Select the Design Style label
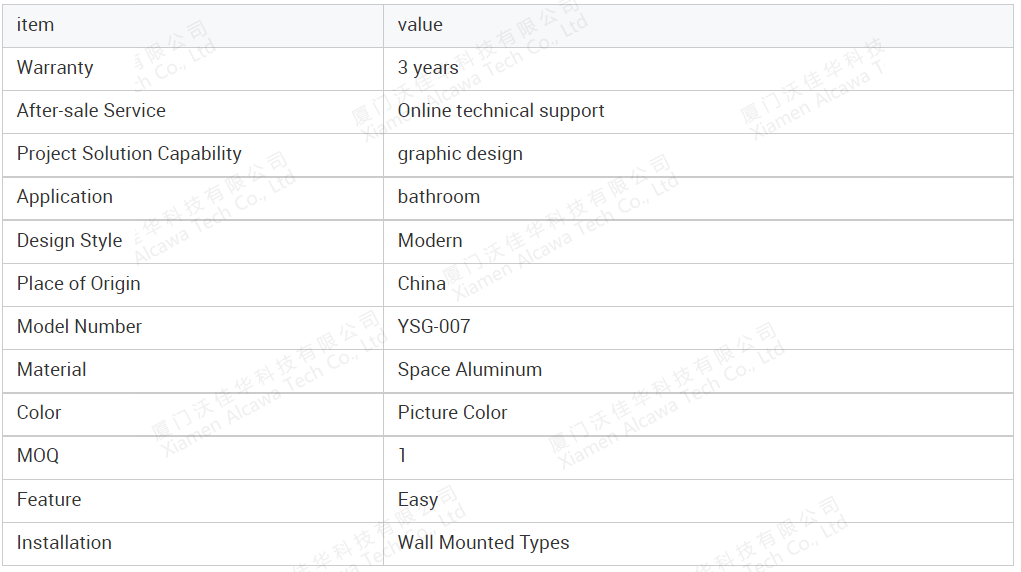Screen dimensions: 1021x572 pos(69,241)
